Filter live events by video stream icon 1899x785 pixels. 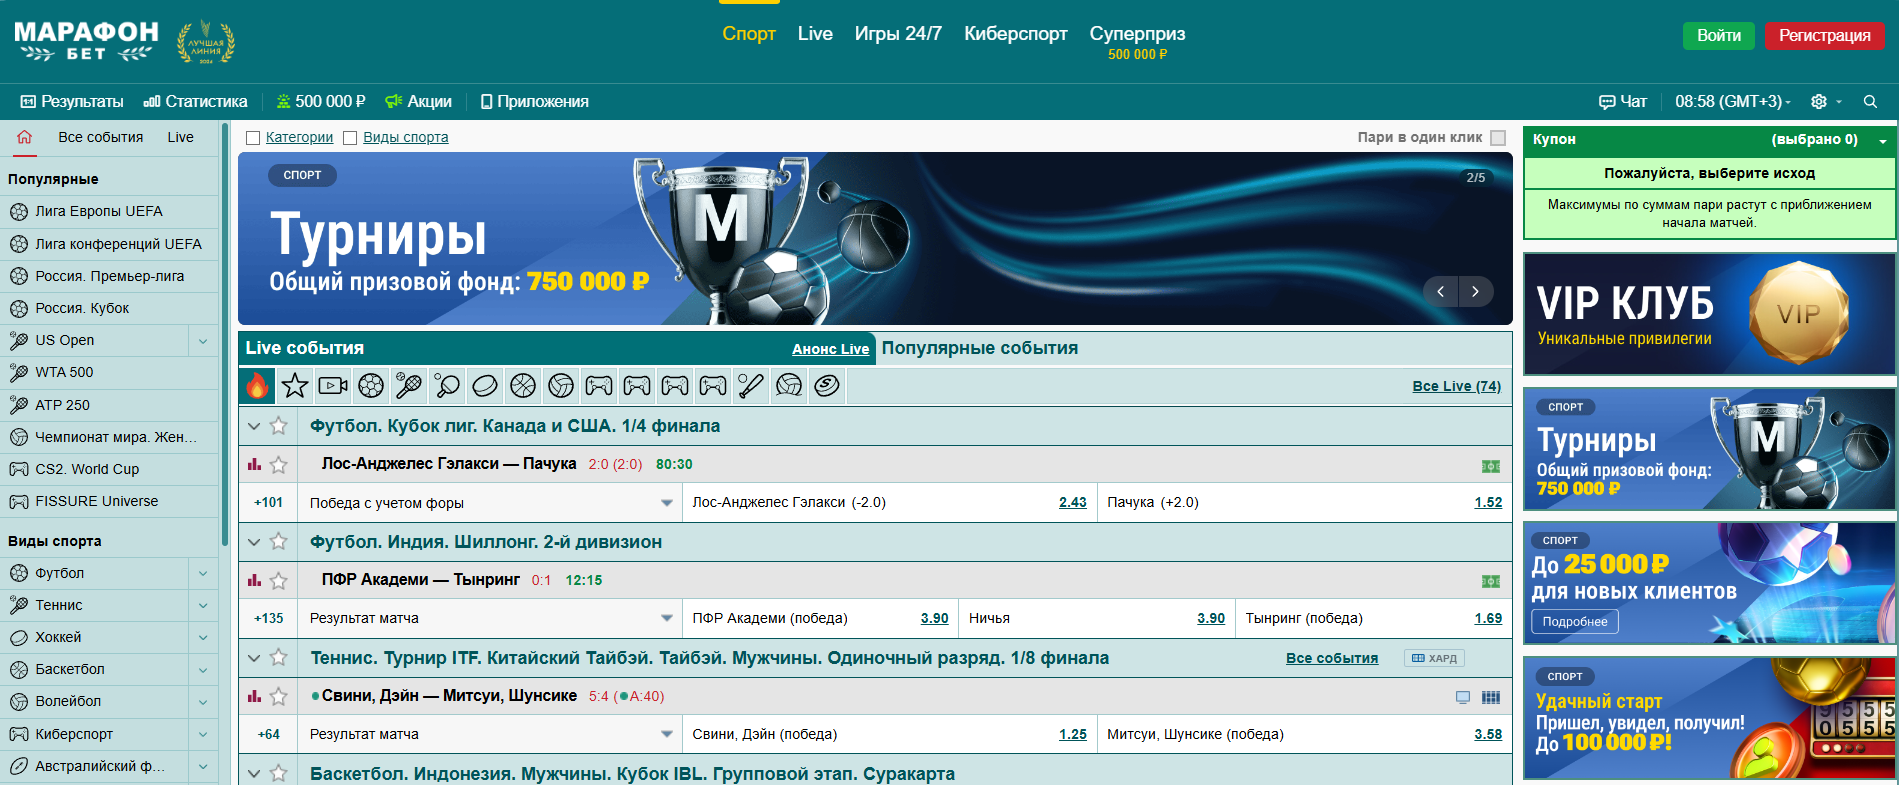(333, 385)
